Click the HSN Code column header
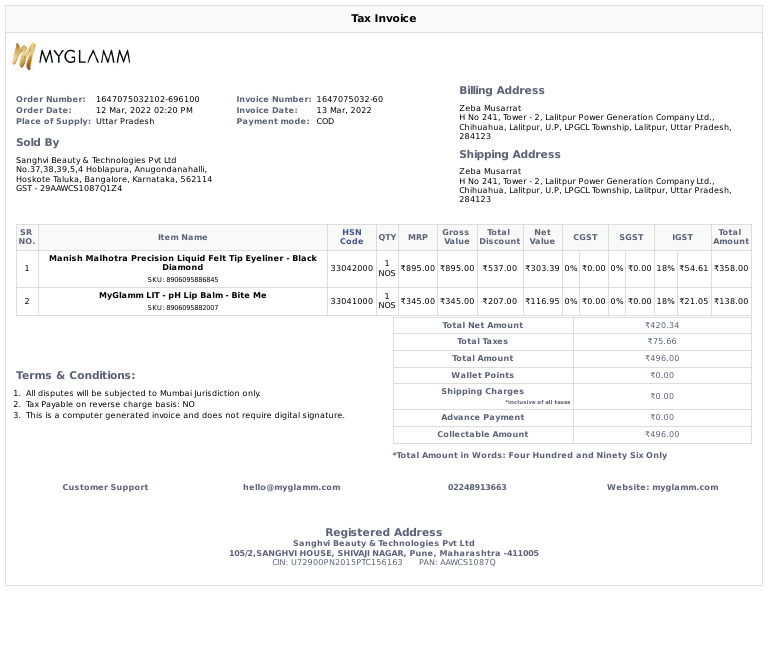Screen dimensions: 768x672 (x=352, y=237)
